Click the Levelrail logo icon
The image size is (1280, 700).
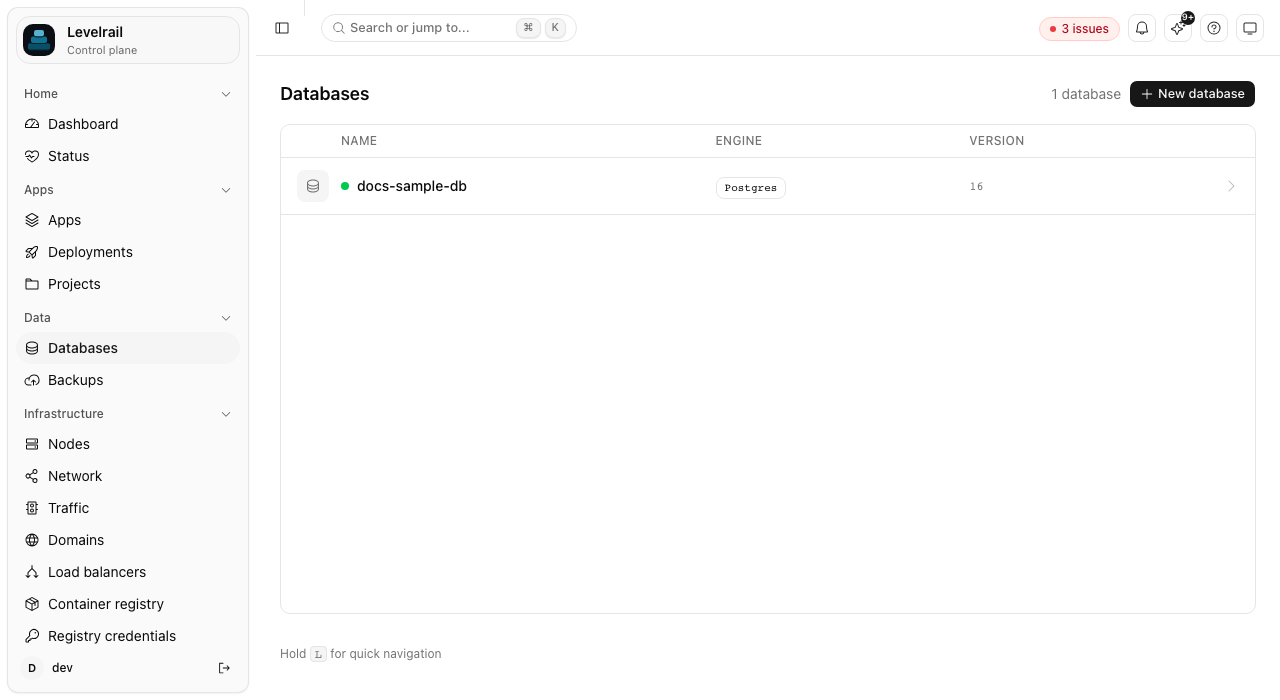coord(39,40)
